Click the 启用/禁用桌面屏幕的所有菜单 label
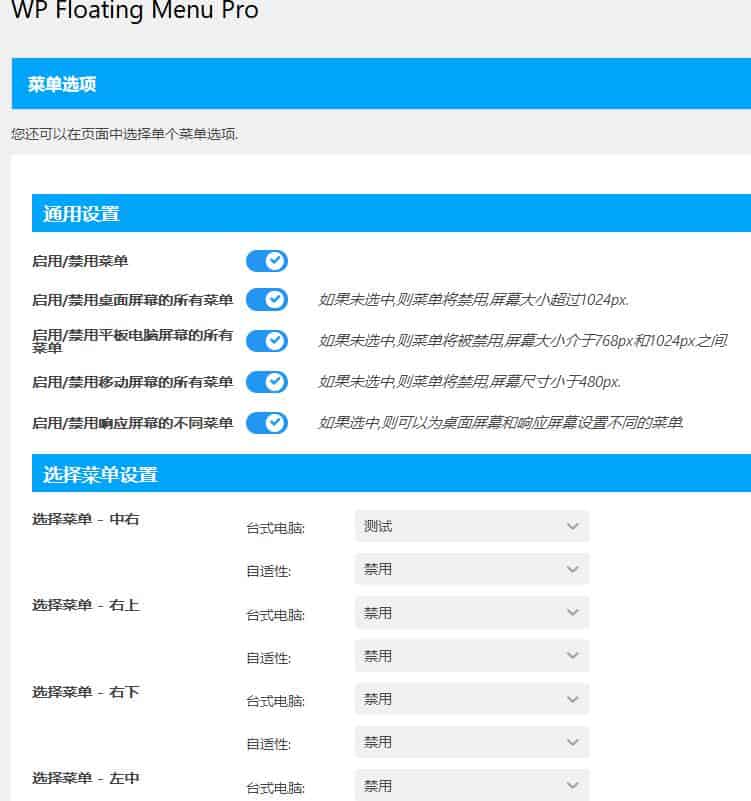This screenshot has width=751, height=801. coord(133,300)
